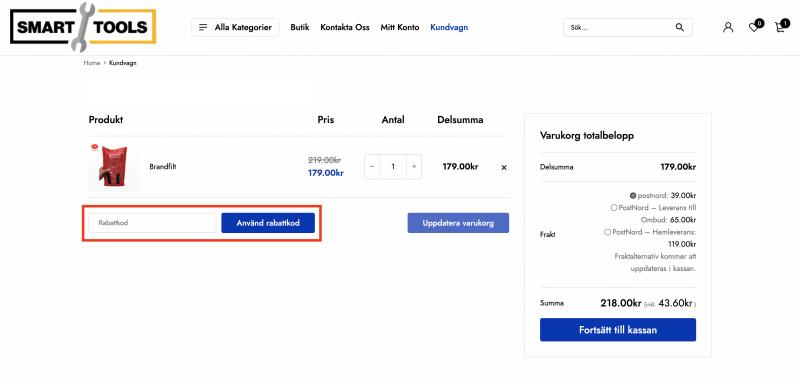This screenshot has height=385, width=800.
Task: Click Använd rabattkod button
Action: coord(268,223)
